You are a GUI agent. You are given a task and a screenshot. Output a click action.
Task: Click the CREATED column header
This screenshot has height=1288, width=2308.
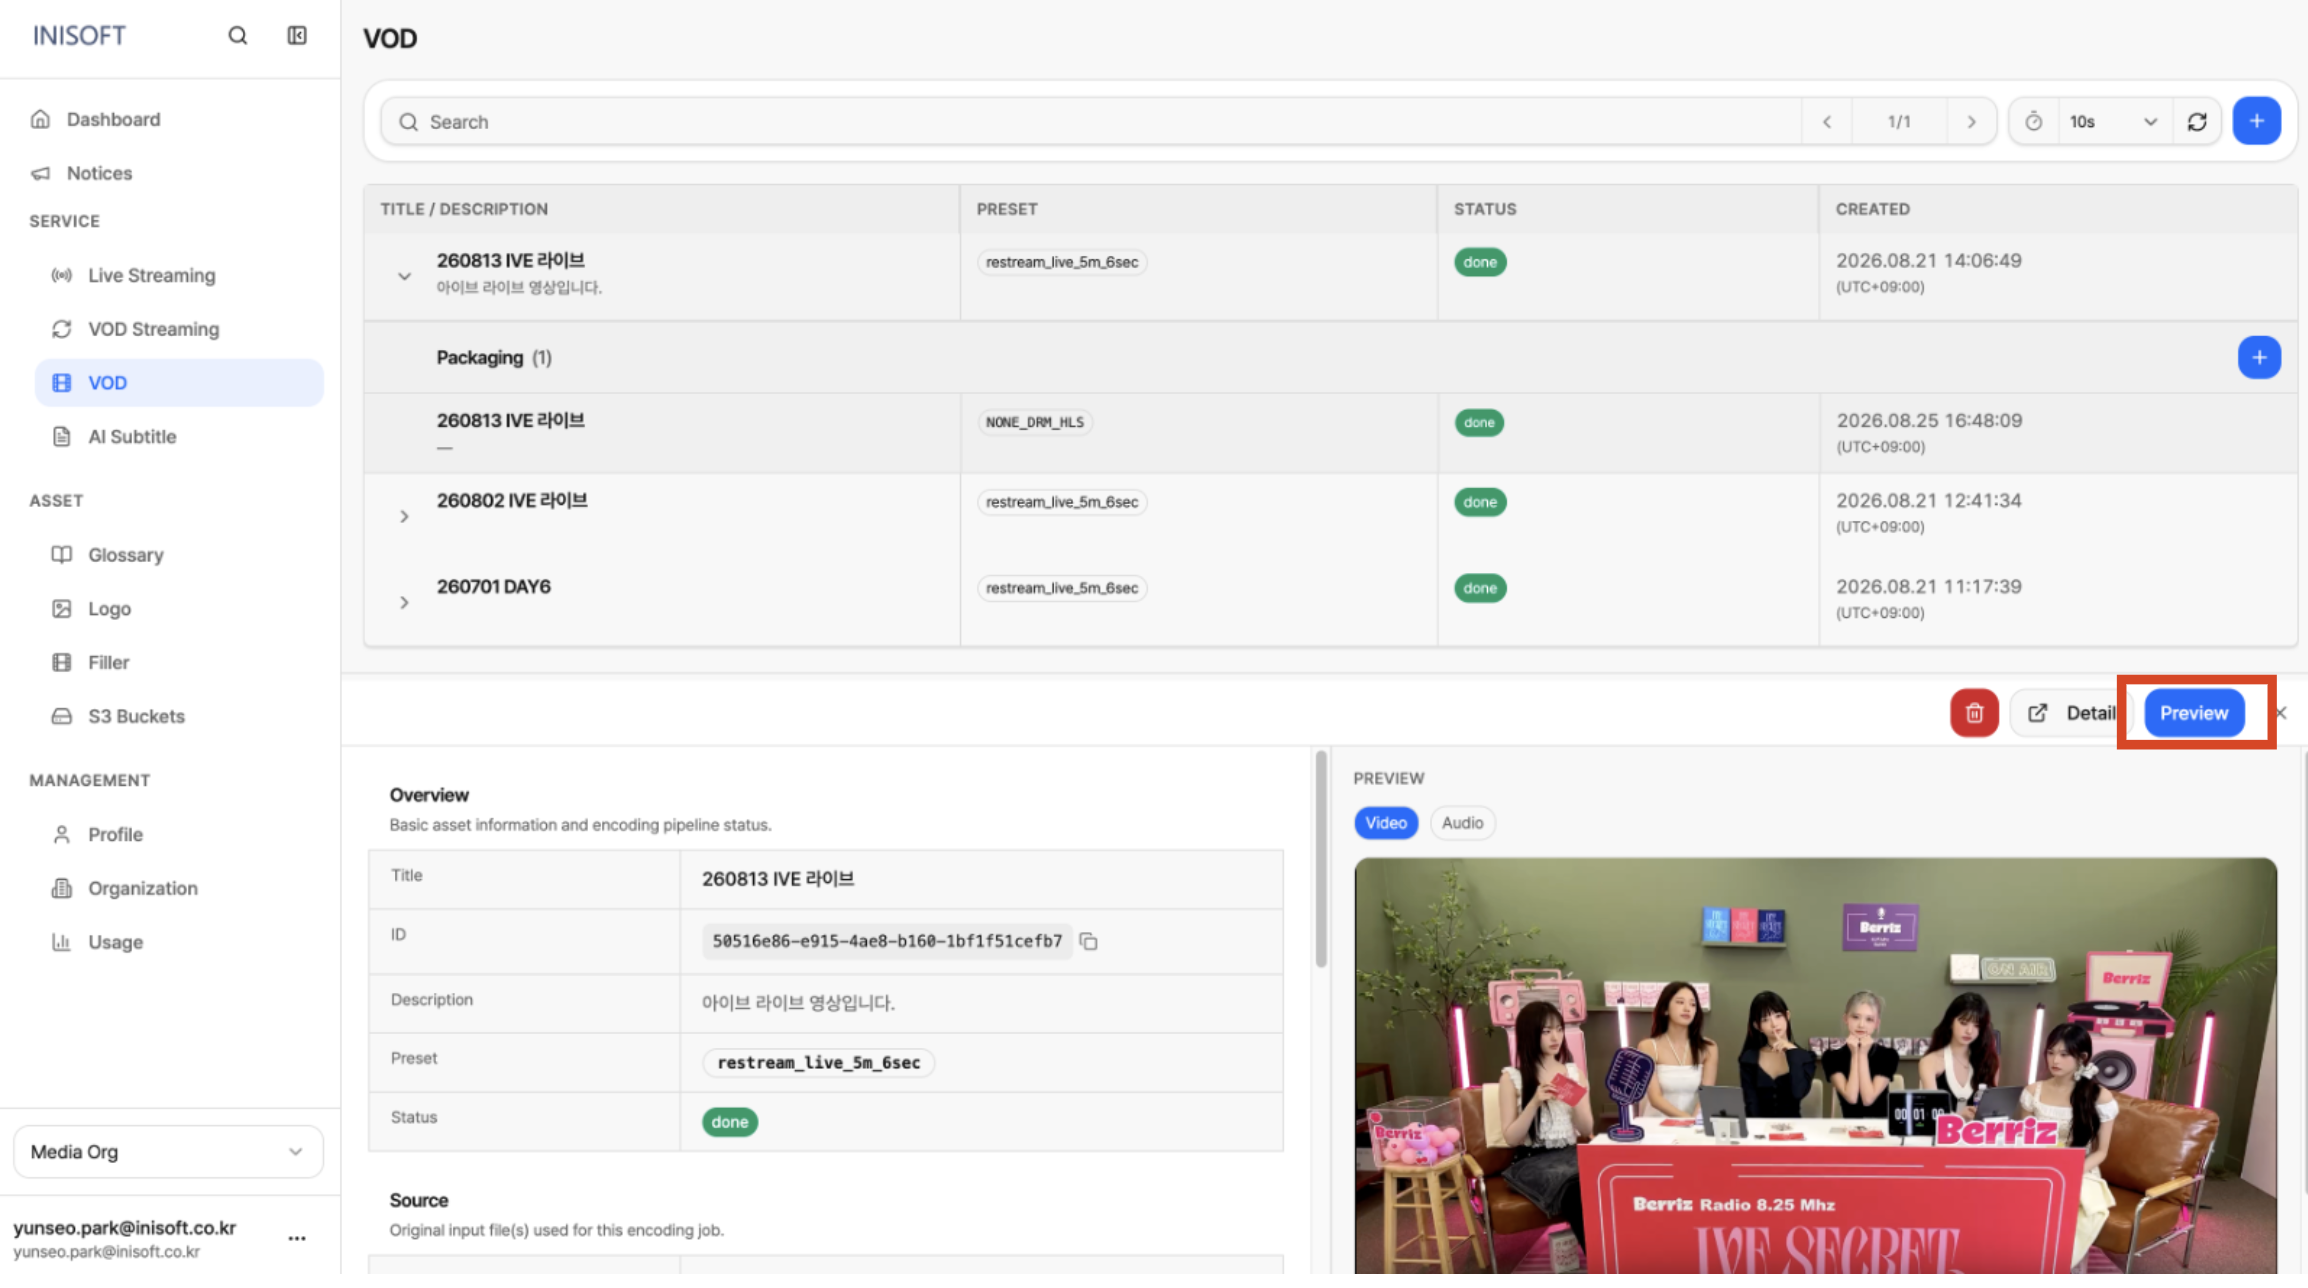coord(1873,209)
